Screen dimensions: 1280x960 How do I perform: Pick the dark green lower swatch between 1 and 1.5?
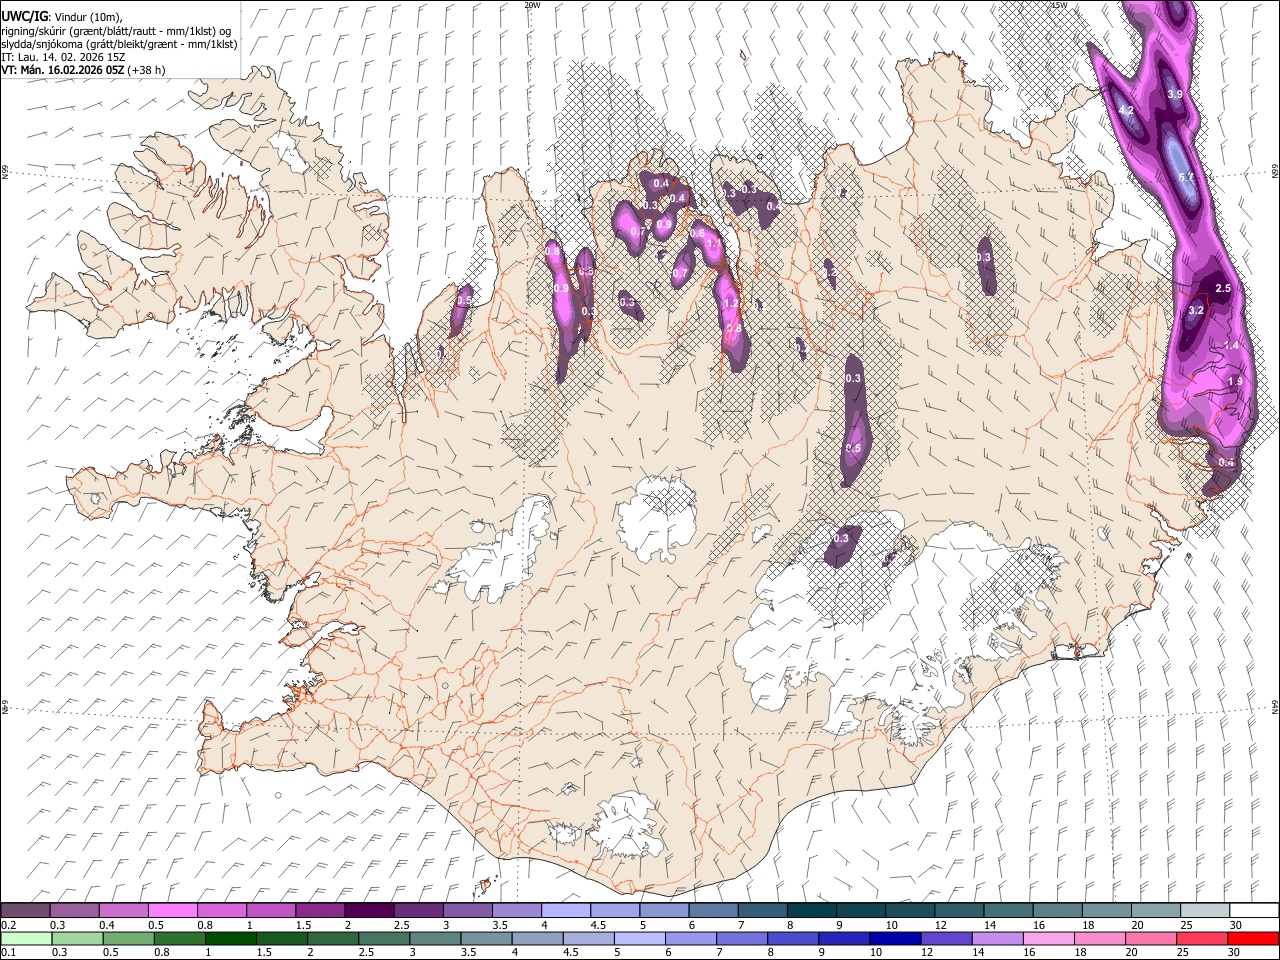(230, 938)
